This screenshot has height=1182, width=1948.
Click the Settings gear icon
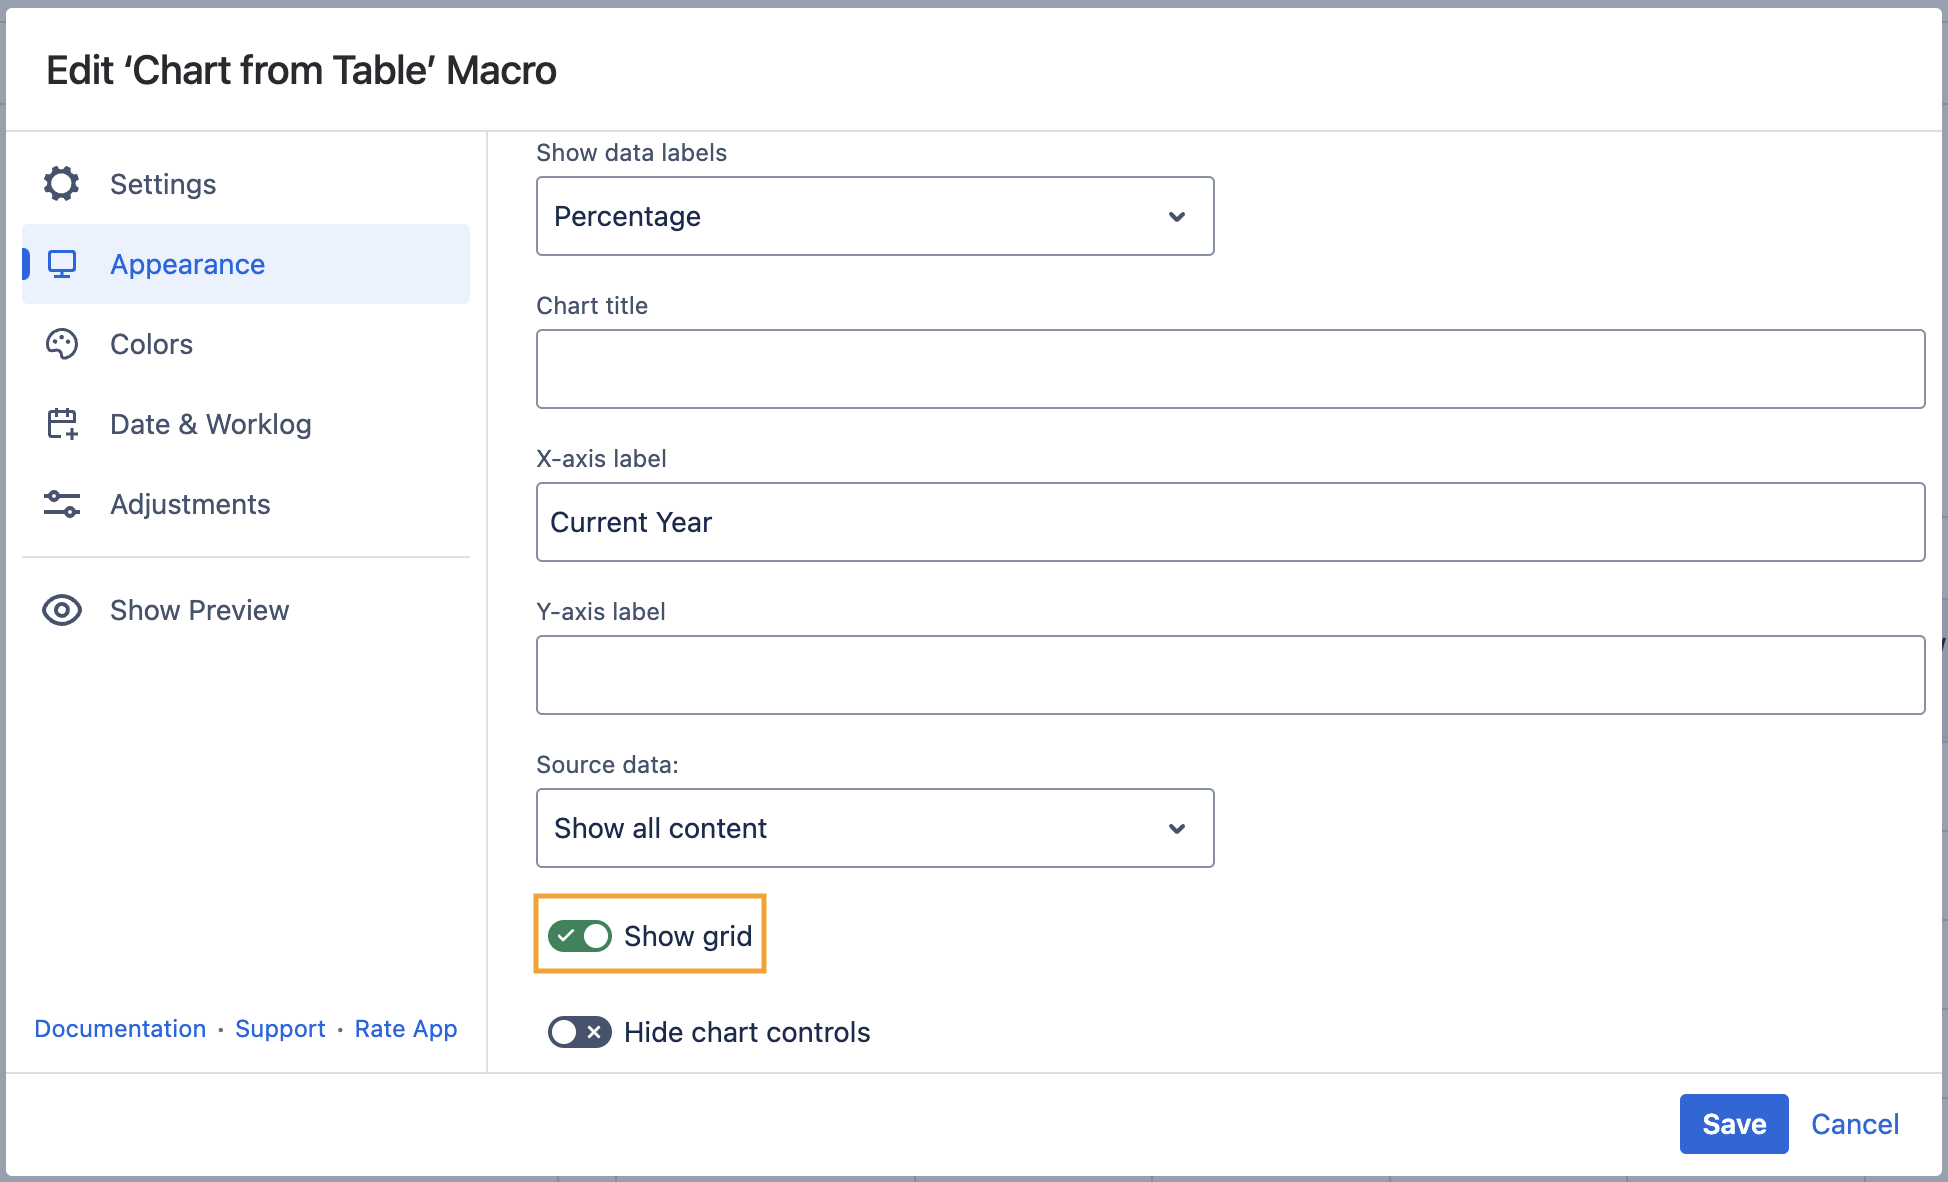[62, 184]
